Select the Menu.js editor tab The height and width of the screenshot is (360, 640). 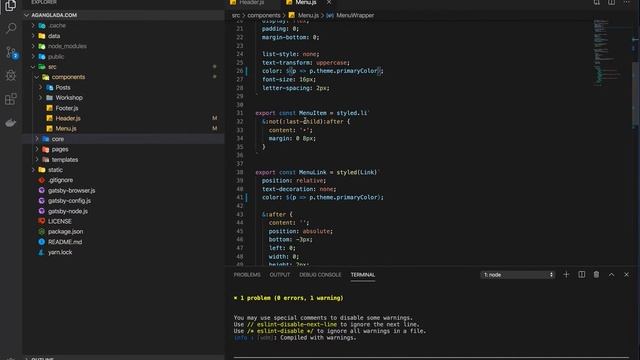coord(305,2)
